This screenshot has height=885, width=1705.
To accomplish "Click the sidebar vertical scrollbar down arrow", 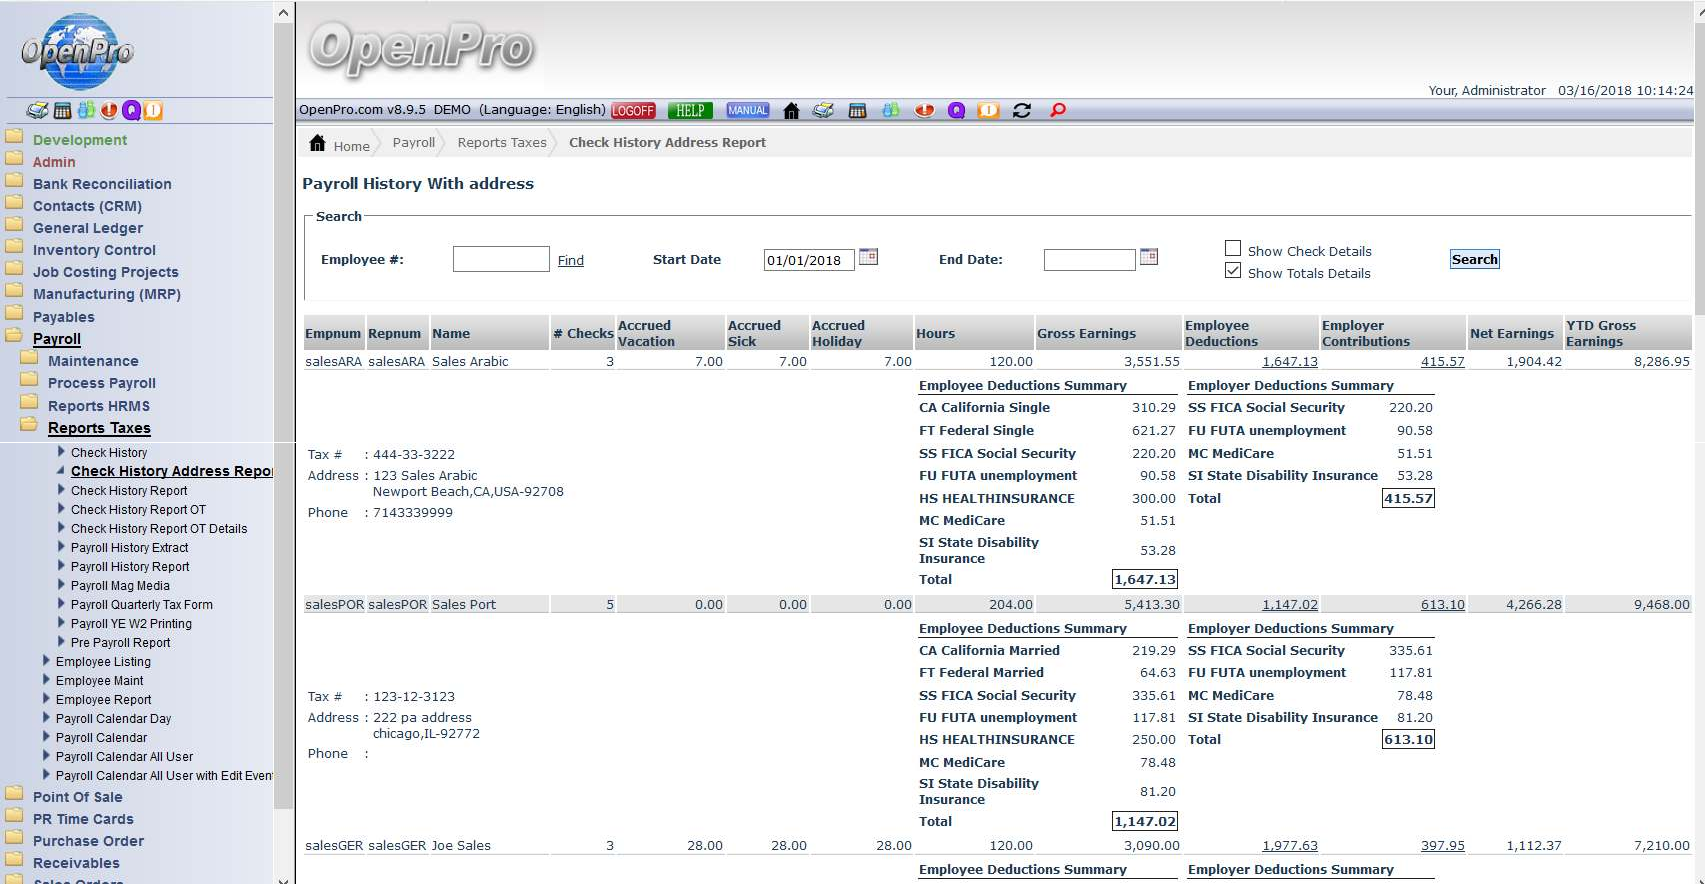I will [x=283, y=879].
